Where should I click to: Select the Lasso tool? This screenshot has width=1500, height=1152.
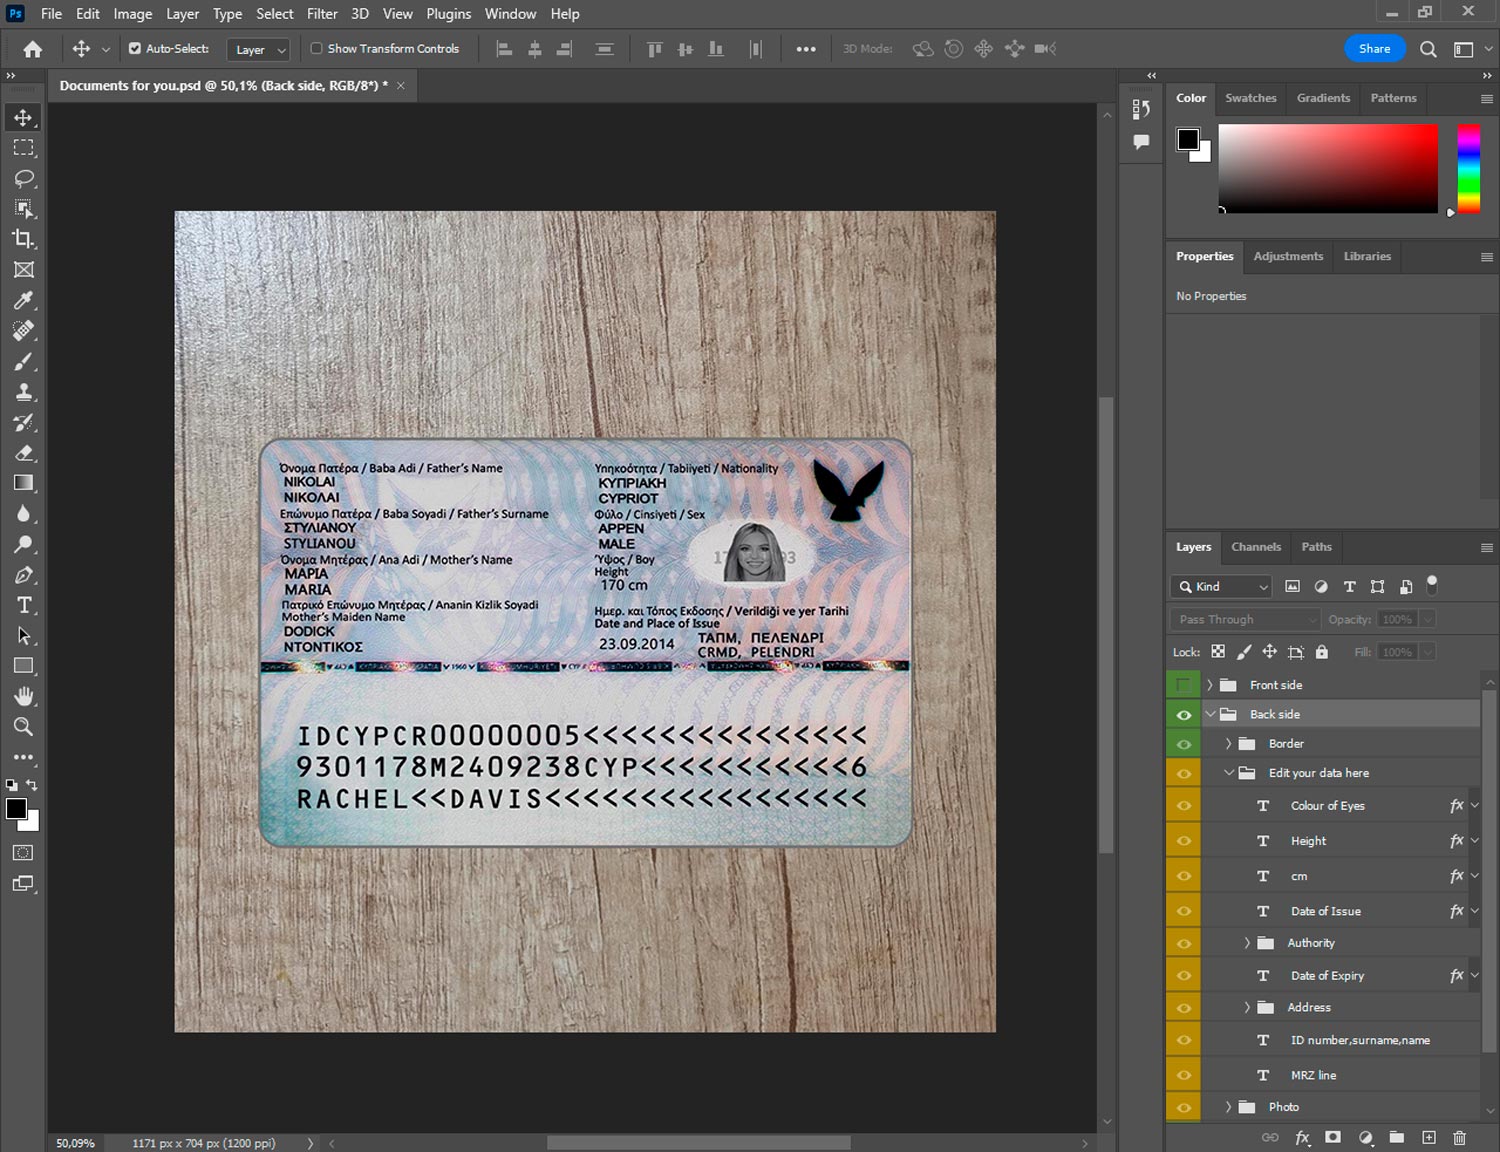pyautogui.click(x=24, y=178)
